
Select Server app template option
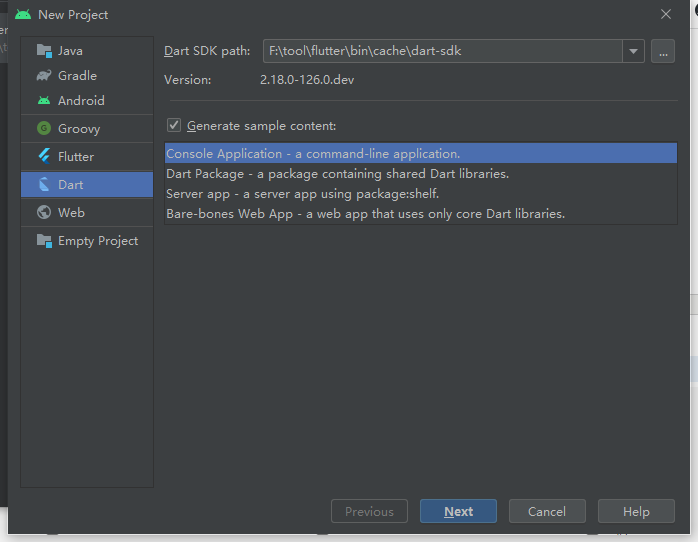tap(302, 194)
